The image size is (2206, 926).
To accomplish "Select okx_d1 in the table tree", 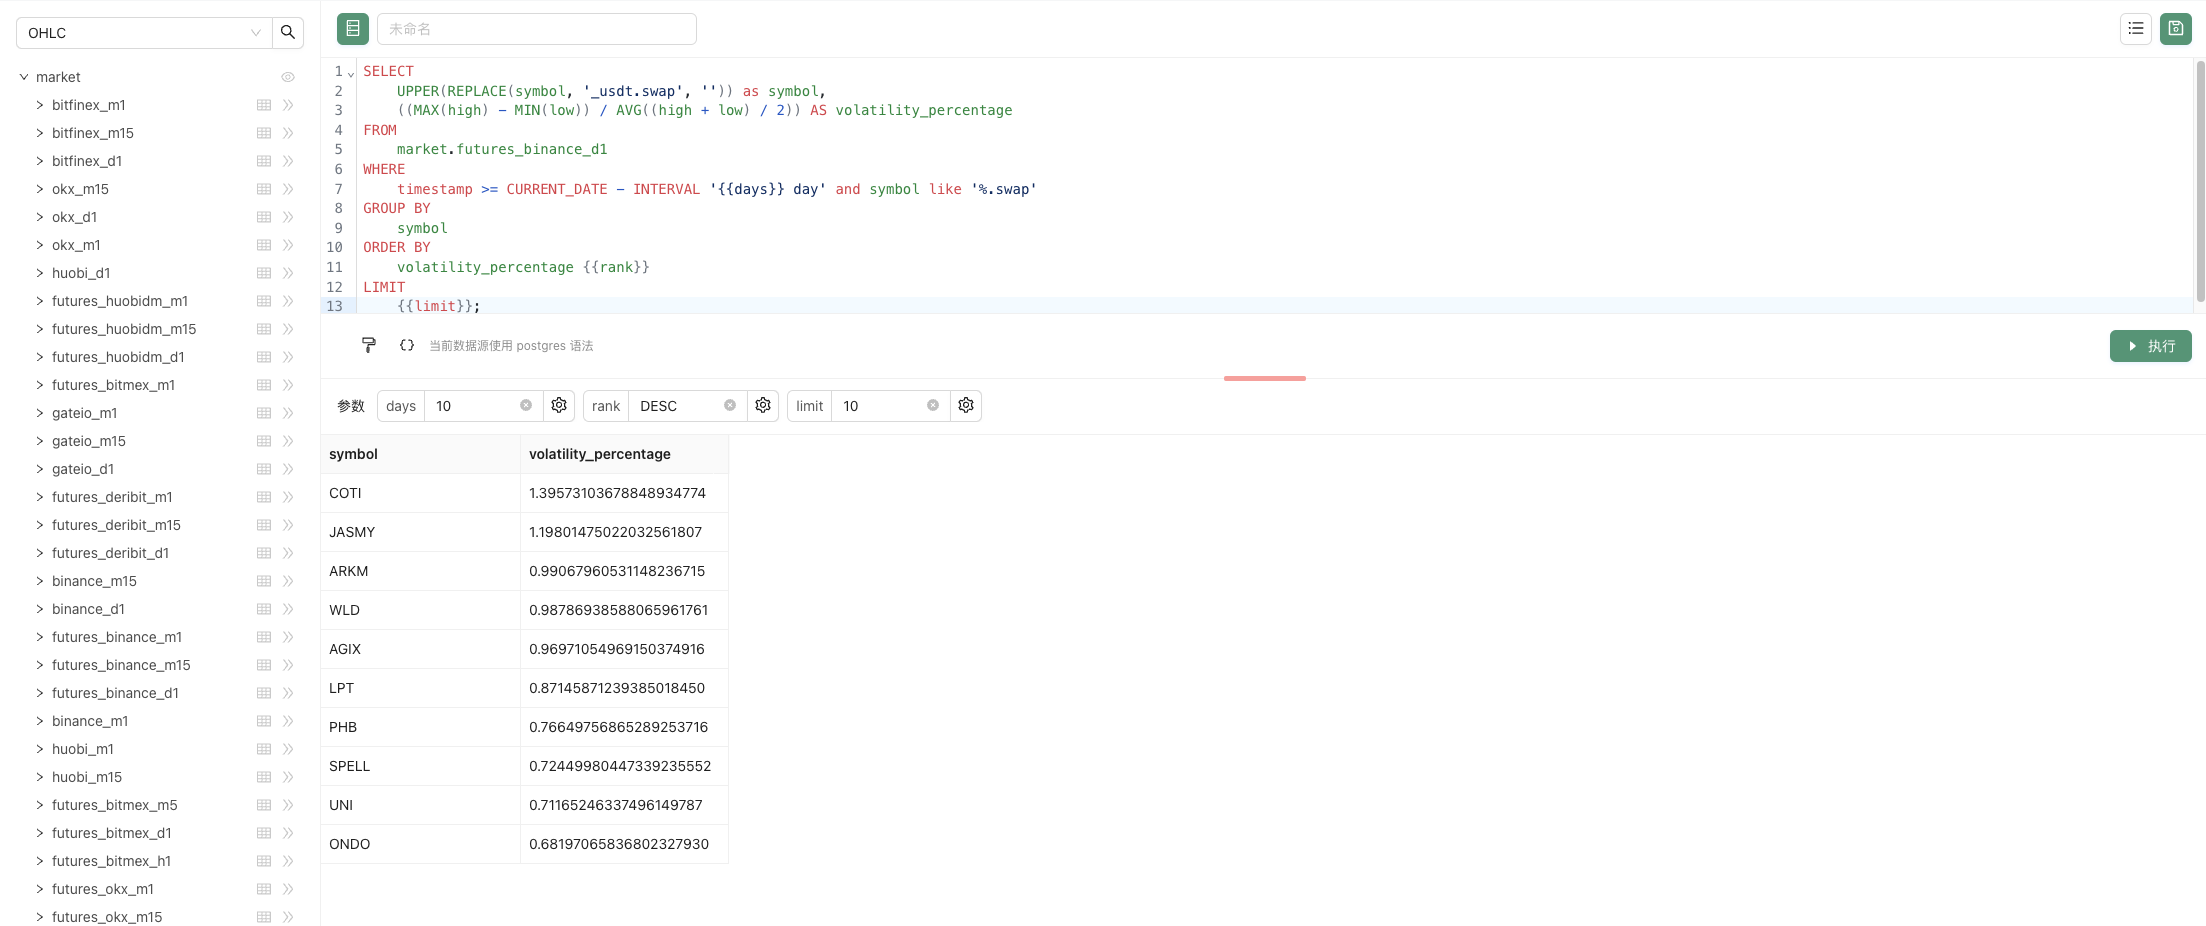I will click(74, 217).
